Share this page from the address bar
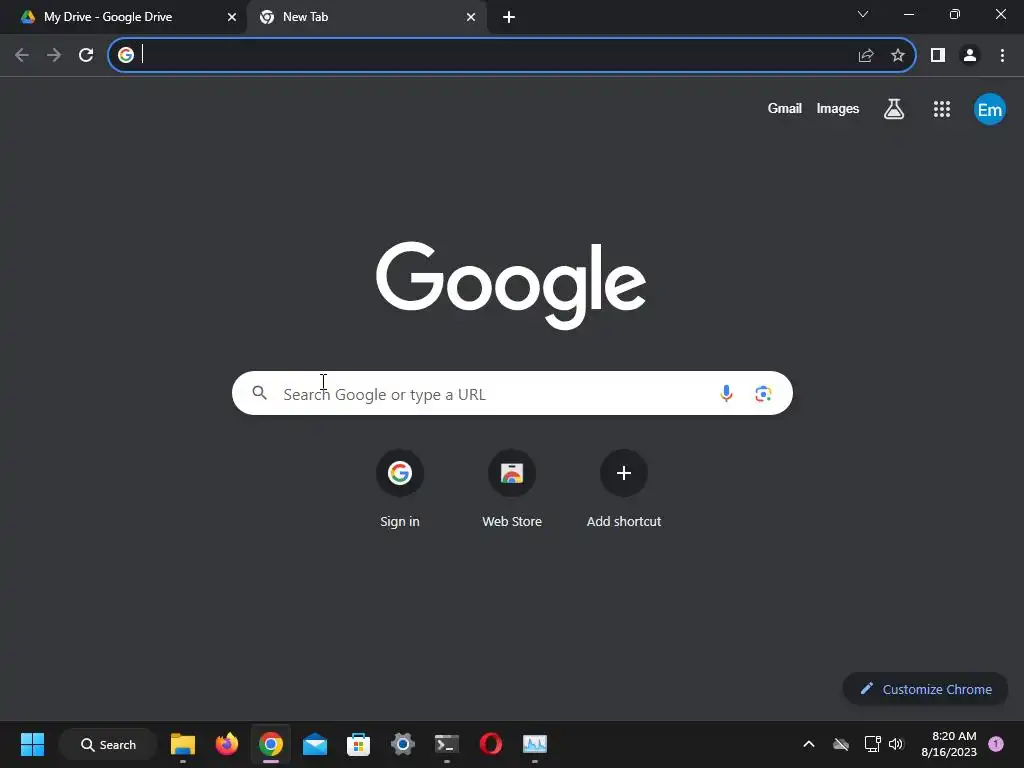Viewport: 1024px width, 768px height. coord(866,56)
